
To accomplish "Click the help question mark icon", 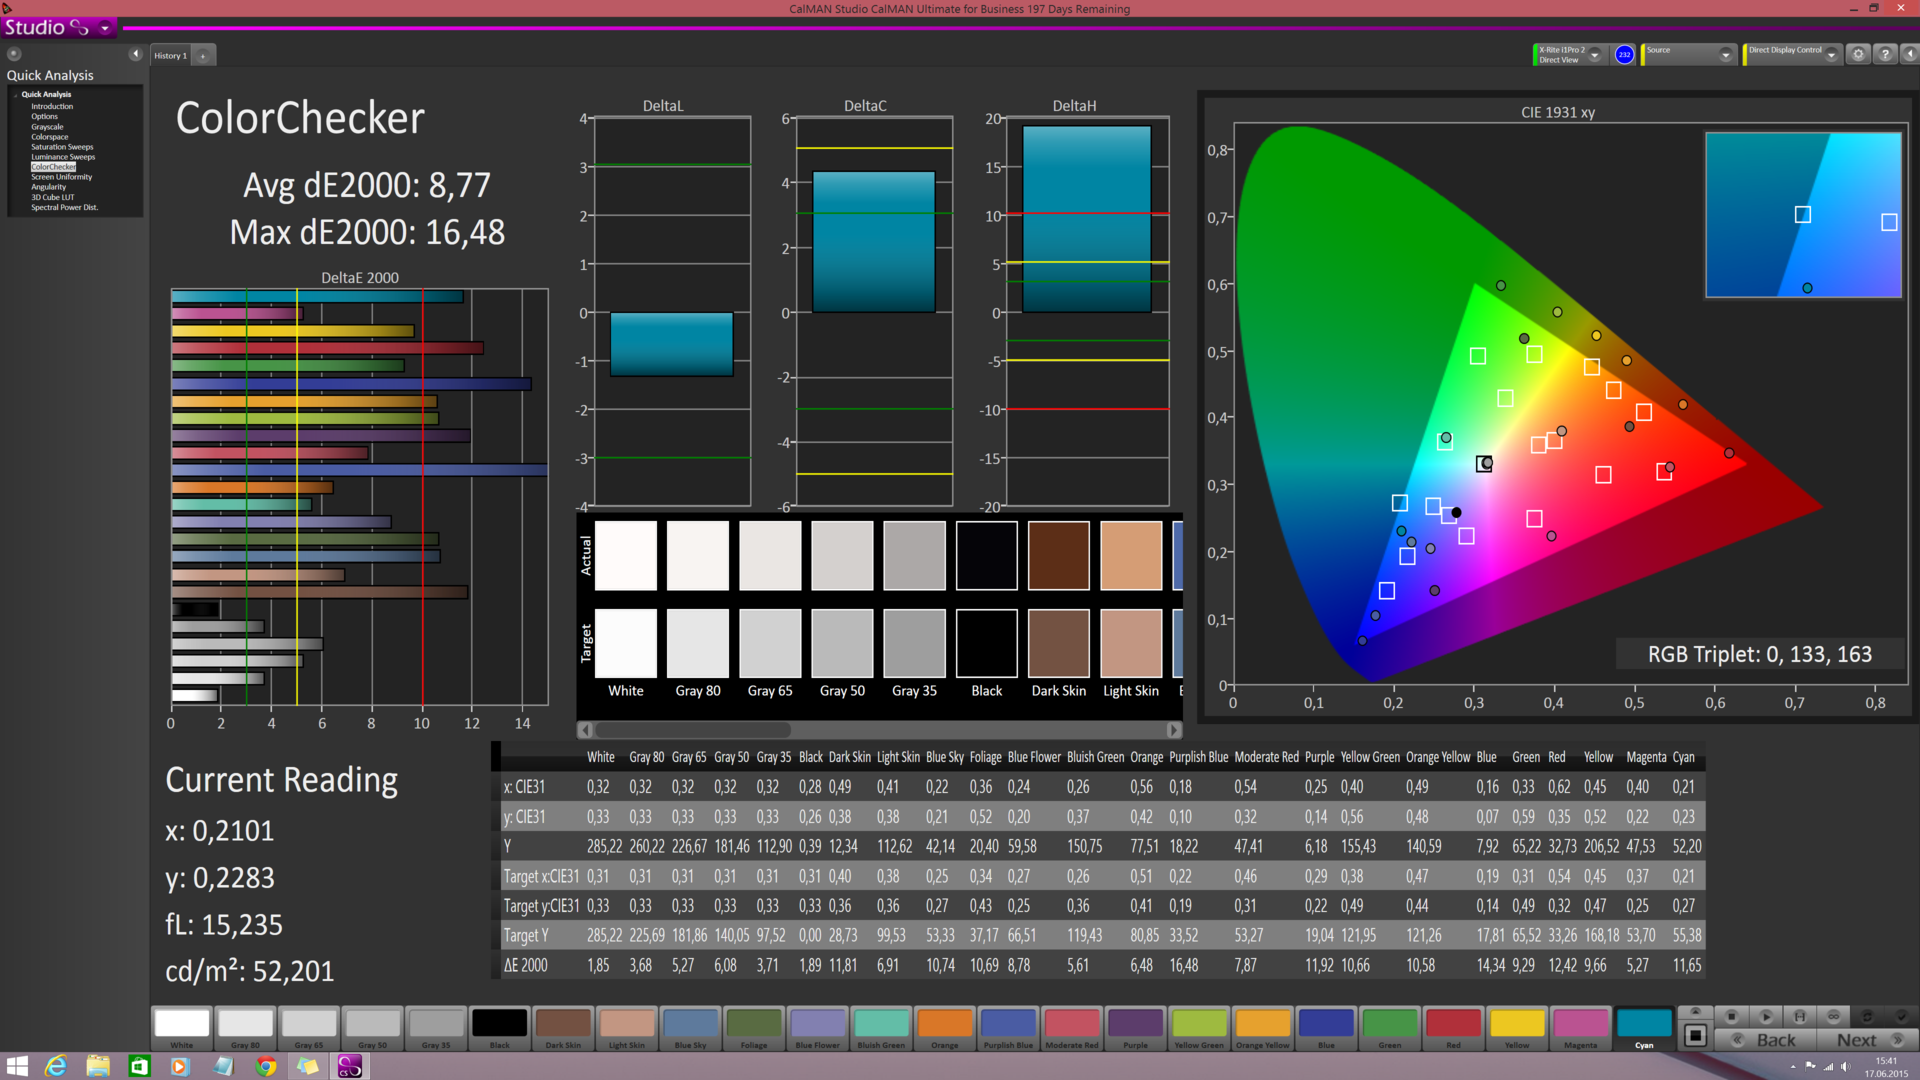I will click(x=1885, y=55).
